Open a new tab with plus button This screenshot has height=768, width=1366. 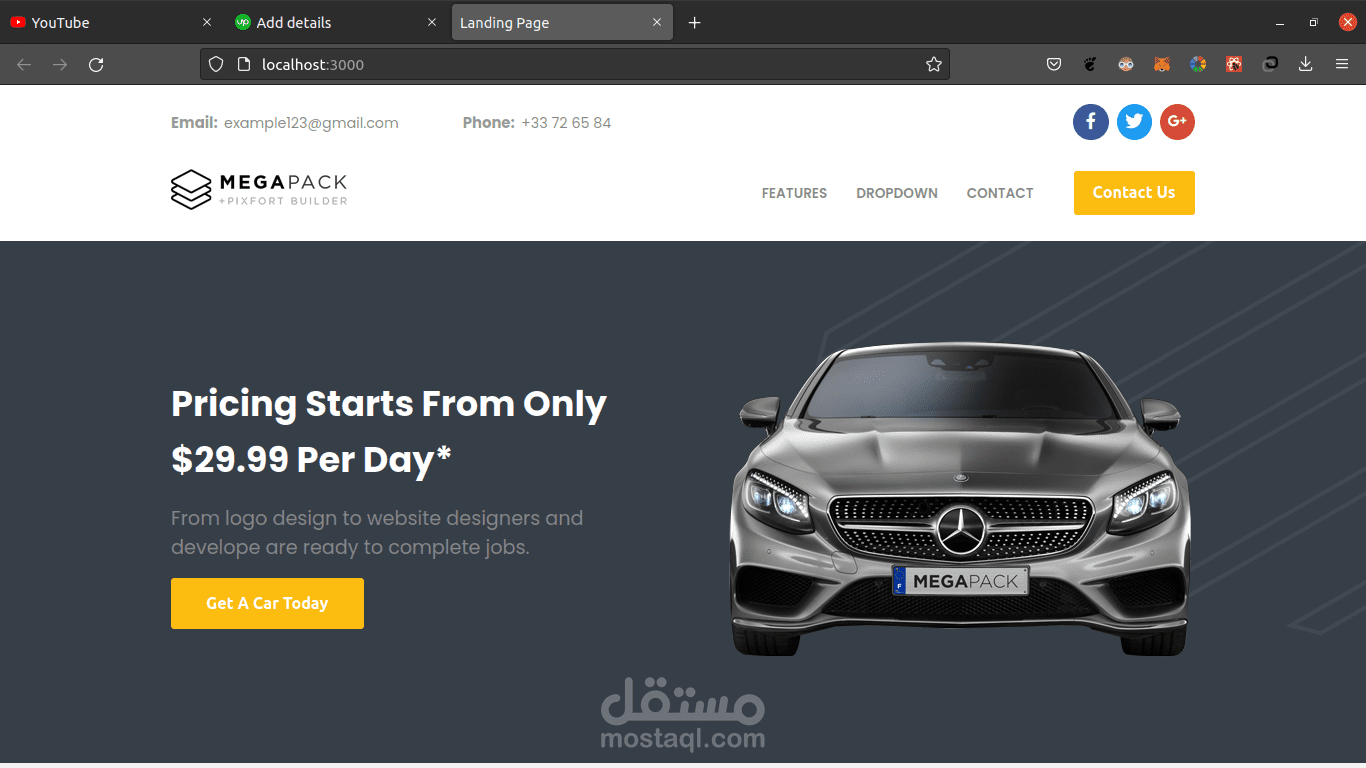[695, 22]
